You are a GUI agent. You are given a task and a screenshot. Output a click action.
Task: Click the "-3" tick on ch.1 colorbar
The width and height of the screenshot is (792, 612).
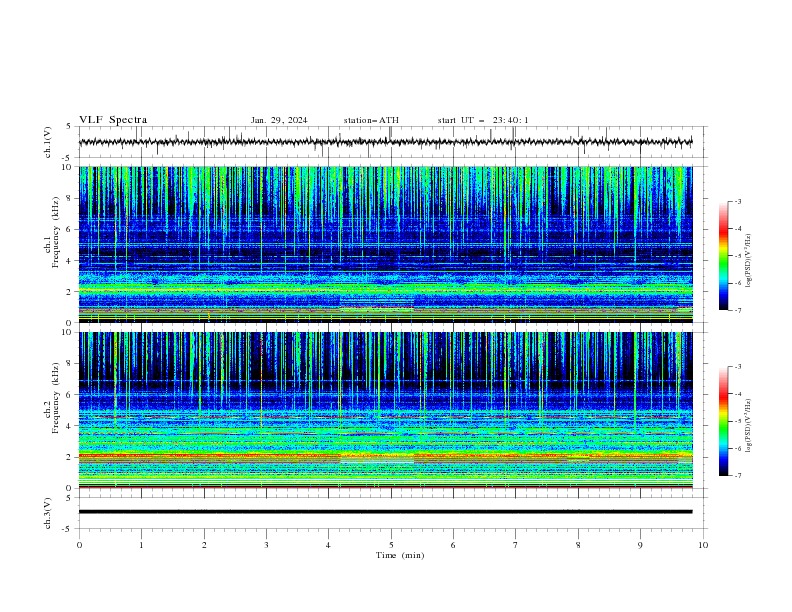click(x=737, y=201)
